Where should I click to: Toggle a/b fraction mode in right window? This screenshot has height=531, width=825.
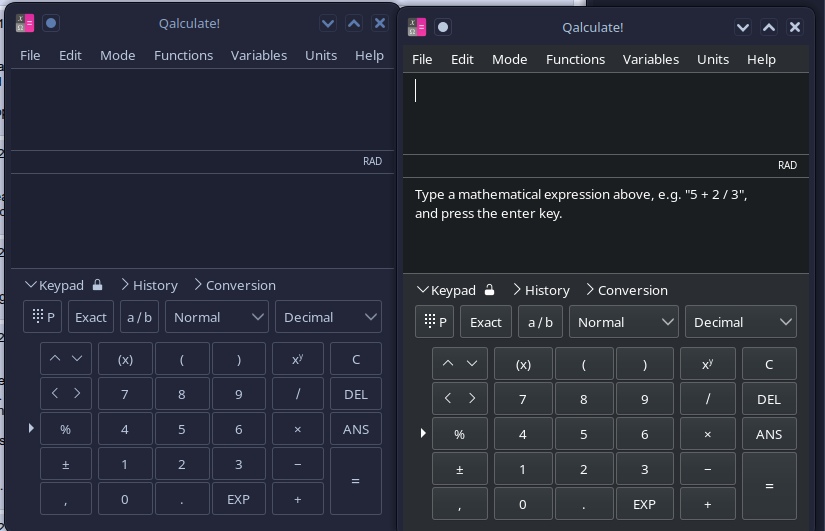click(540, 322)
